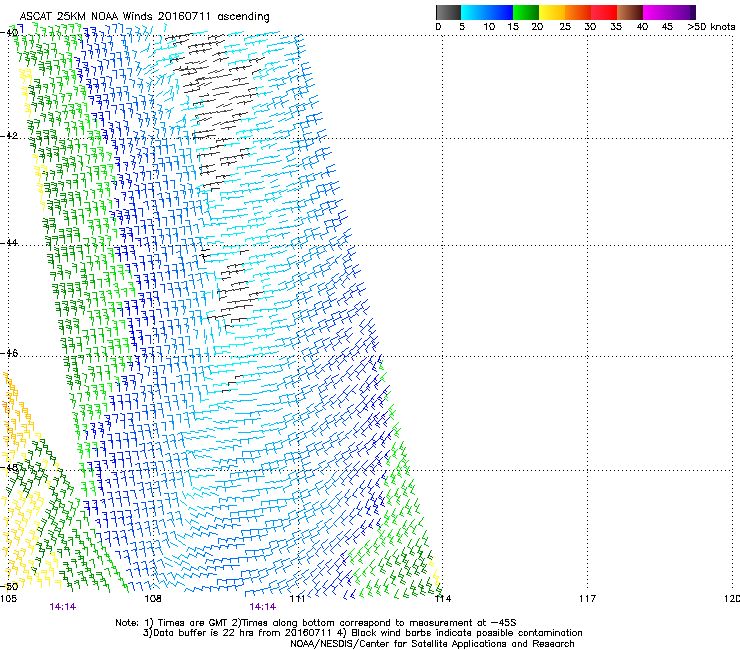Choose the red 30-35 knots color segment
This screenshot has height=650, width=740.
(x=604, y=12)
